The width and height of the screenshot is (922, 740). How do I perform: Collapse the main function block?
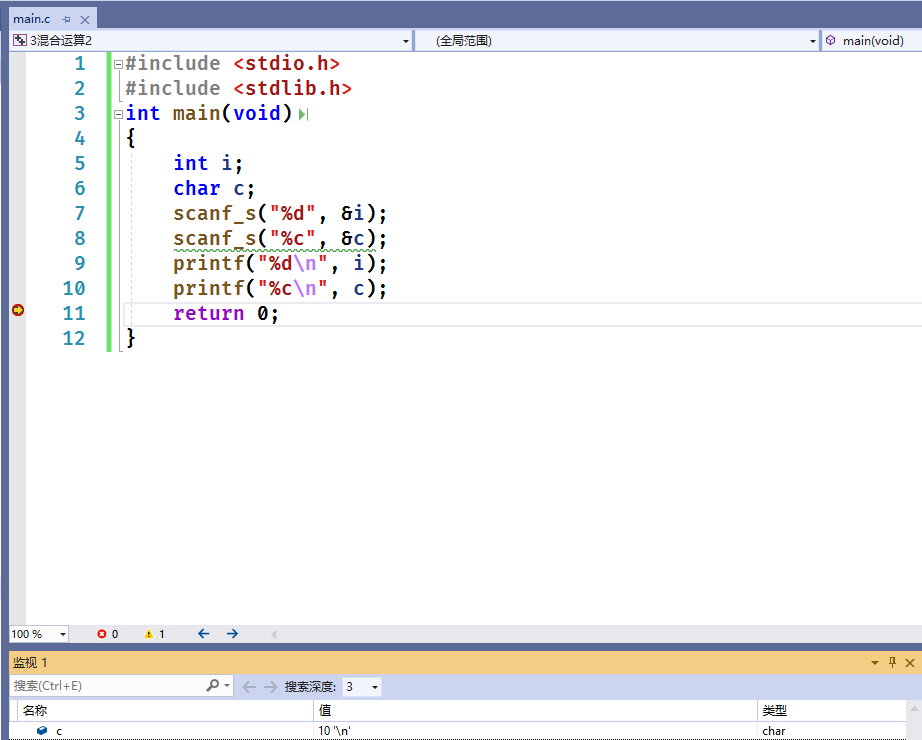click(118, 114)
